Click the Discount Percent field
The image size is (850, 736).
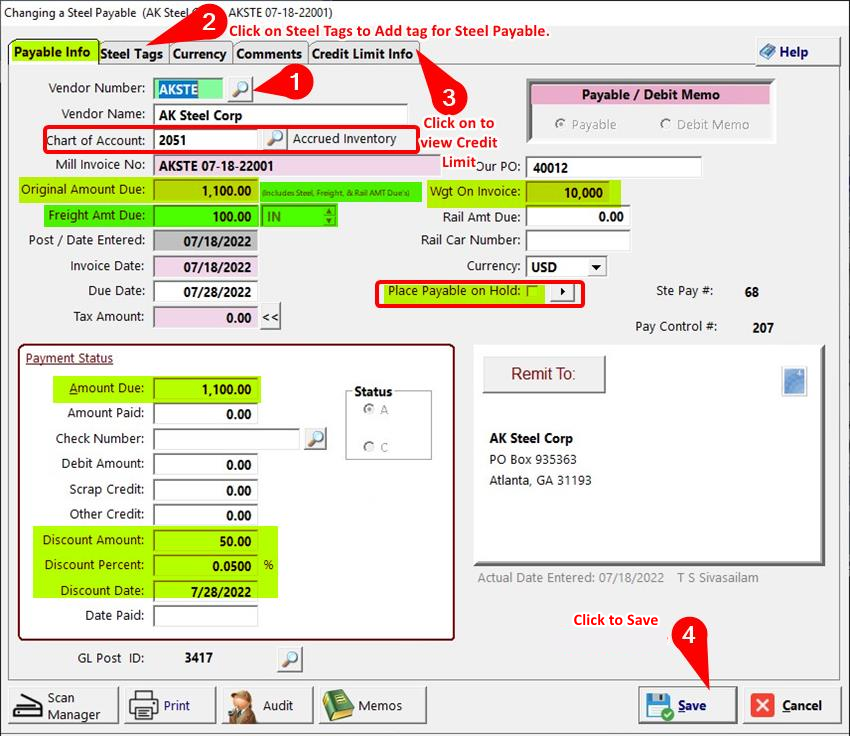[x=205, y=566]
